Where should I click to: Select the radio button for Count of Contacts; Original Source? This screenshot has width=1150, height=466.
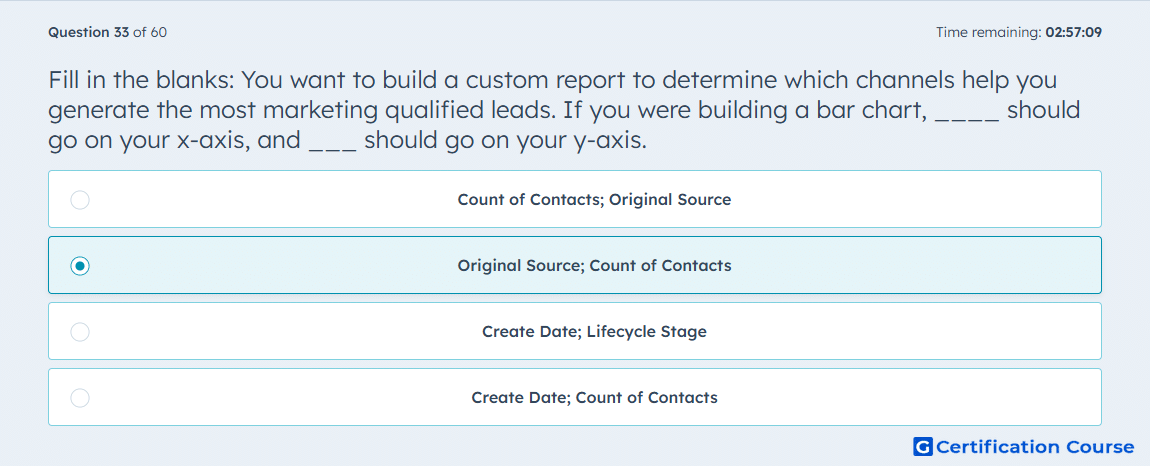(80, 200)
